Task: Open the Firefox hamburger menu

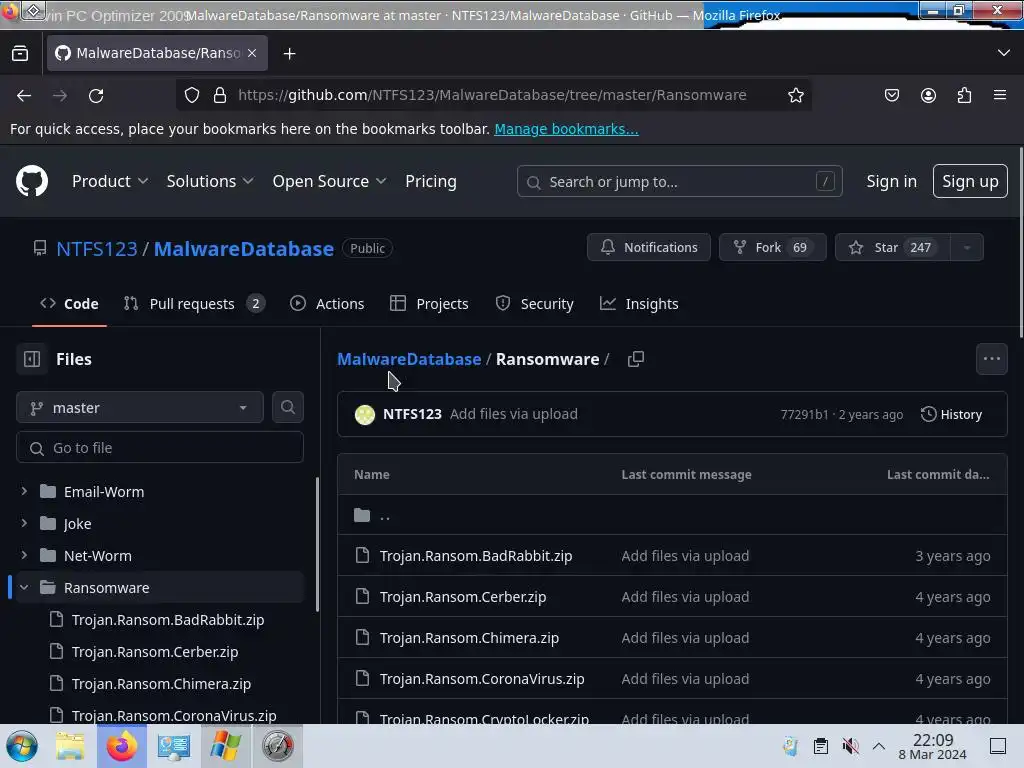Action: point(1000,95)
